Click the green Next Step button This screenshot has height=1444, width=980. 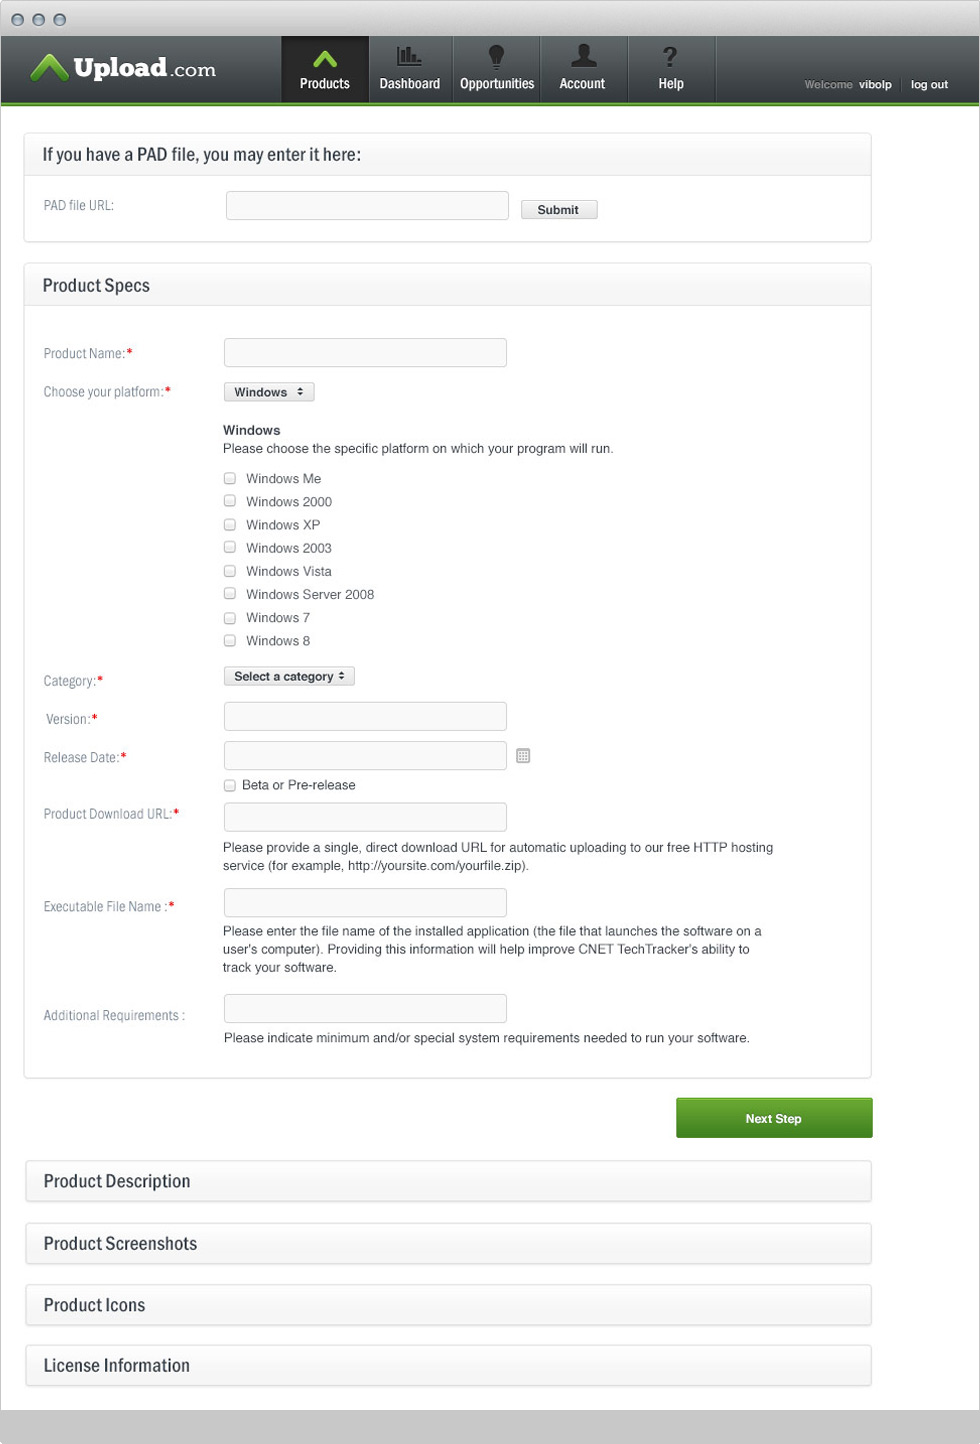[773, 1118]
